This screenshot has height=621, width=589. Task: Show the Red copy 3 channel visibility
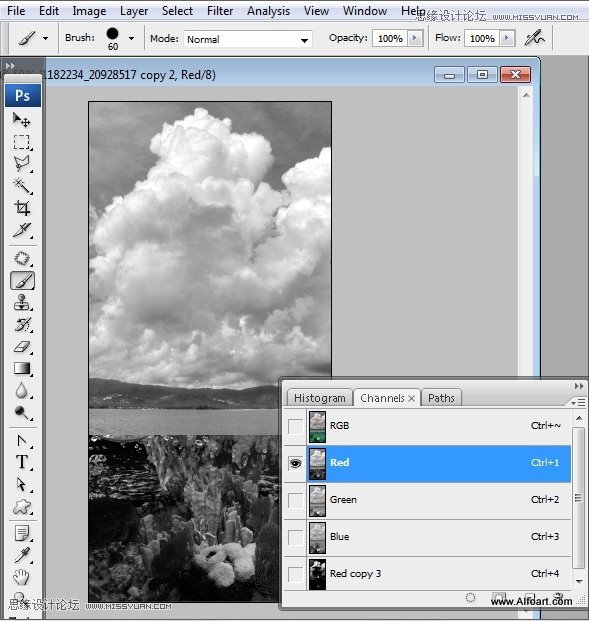(295, 574)
